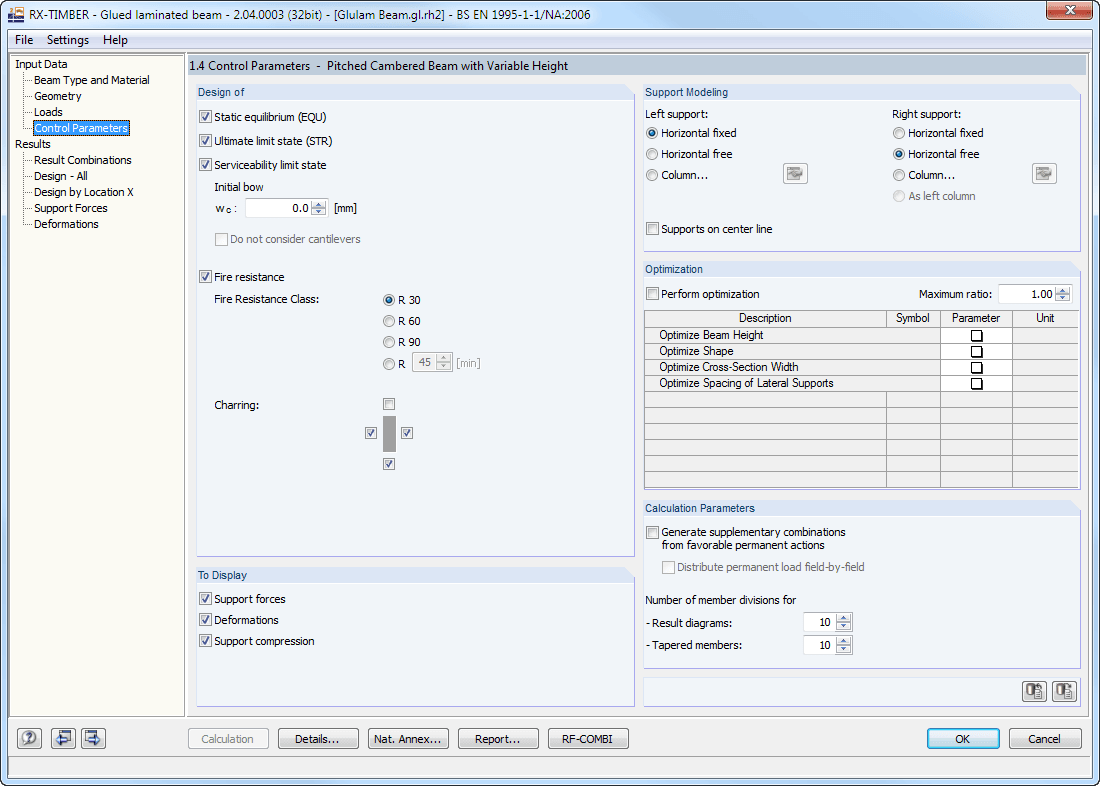Screen dimensions: 1100x786
Task: Click the save-as-default icon near Calculation Parameters
Action: pyautogui.click(x=1064, y=691)
